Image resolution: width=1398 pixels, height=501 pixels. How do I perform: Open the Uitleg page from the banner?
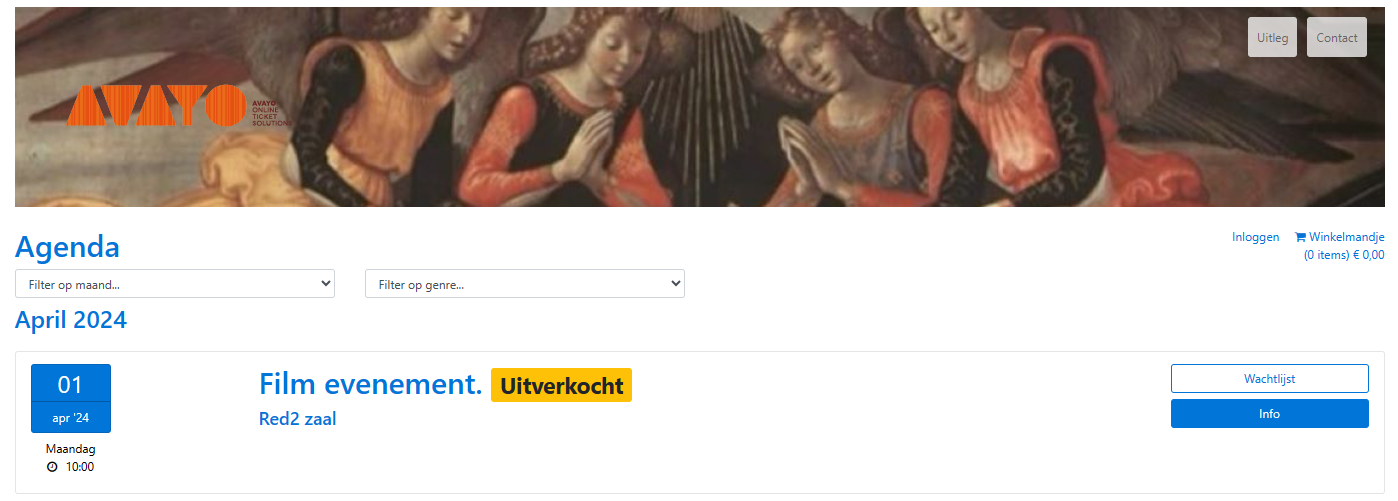tap(1273, 37)
